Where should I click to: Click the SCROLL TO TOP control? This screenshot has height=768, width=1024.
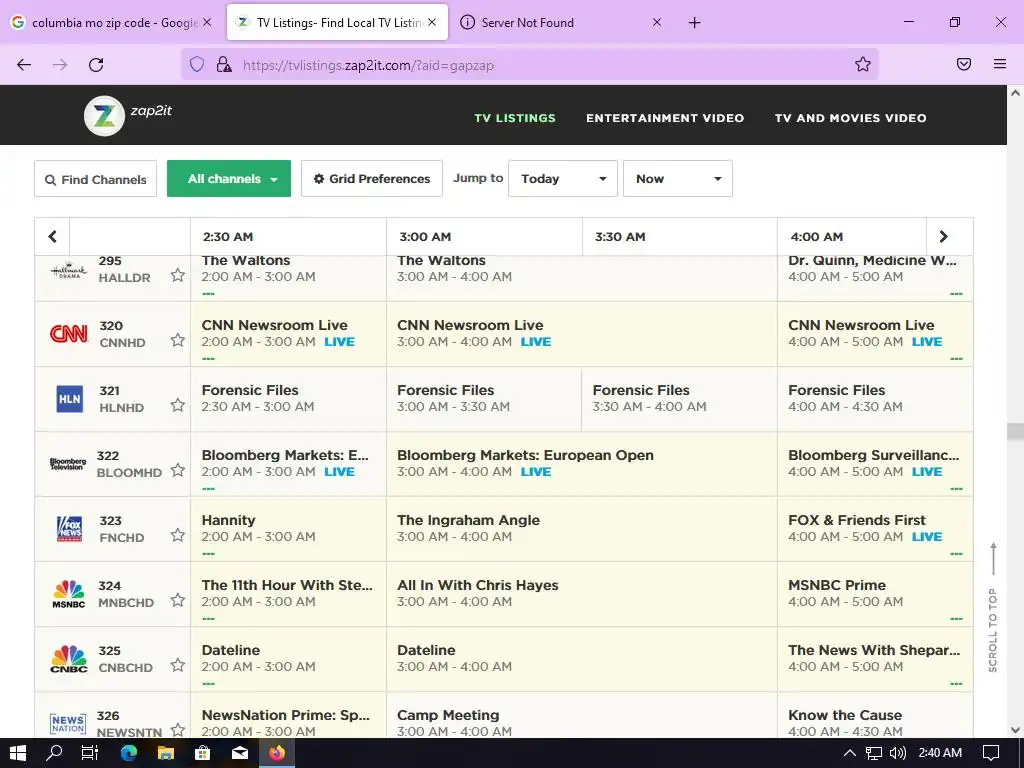tap(993, 607)
